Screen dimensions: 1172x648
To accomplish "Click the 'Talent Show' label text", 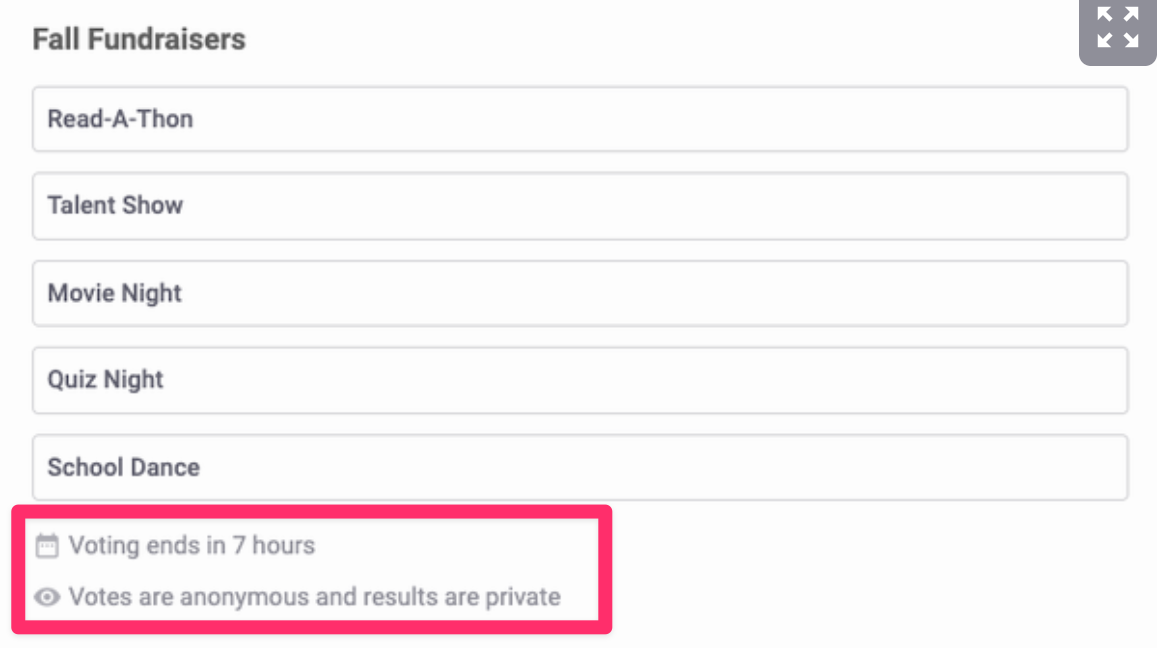I will (x=115, y=206).
